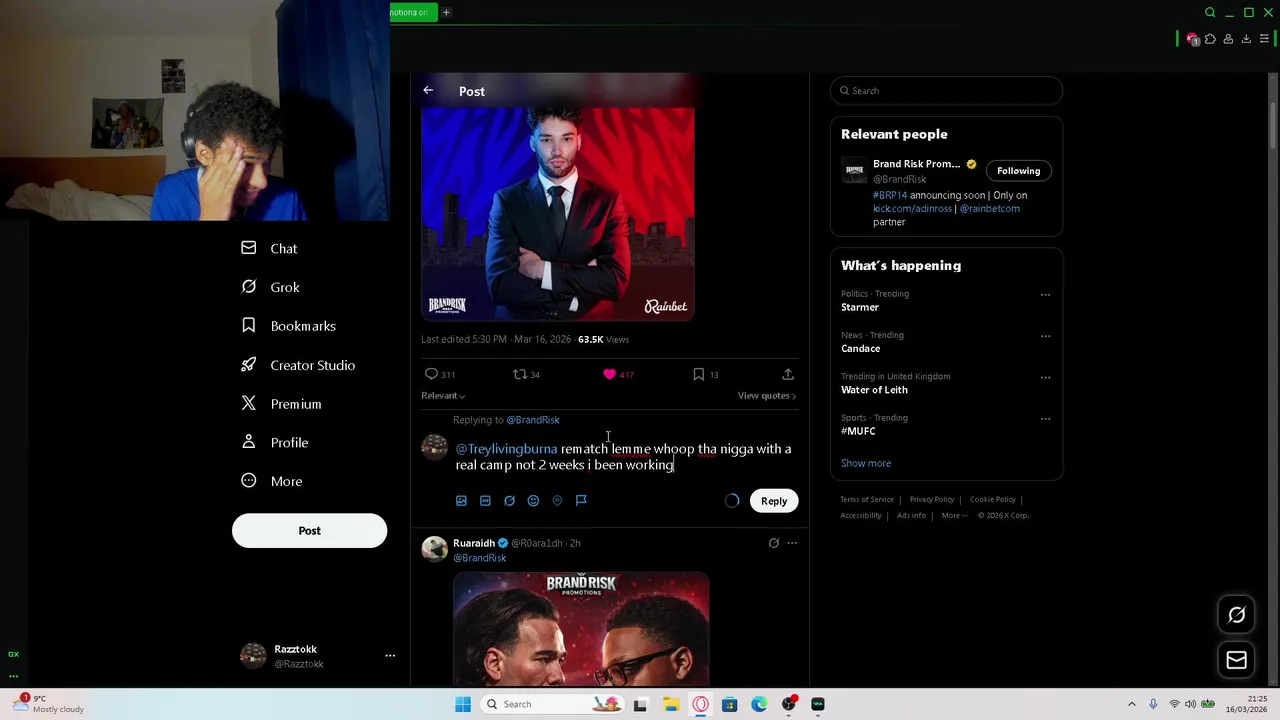This screenshot has width=1280, height=720.
Task: Open the floating messages envelope button
Action: (x=1236, y=660)
